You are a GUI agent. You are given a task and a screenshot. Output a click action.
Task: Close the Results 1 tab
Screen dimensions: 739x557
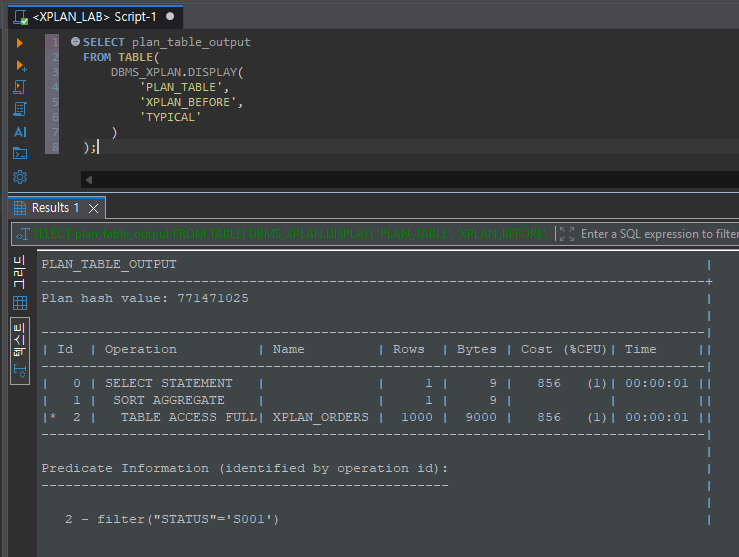[x=93, y=208]
